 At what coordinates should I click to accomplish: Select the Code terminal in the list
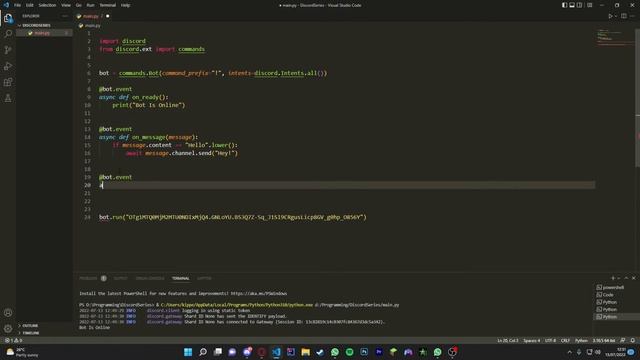pos(608,295)
